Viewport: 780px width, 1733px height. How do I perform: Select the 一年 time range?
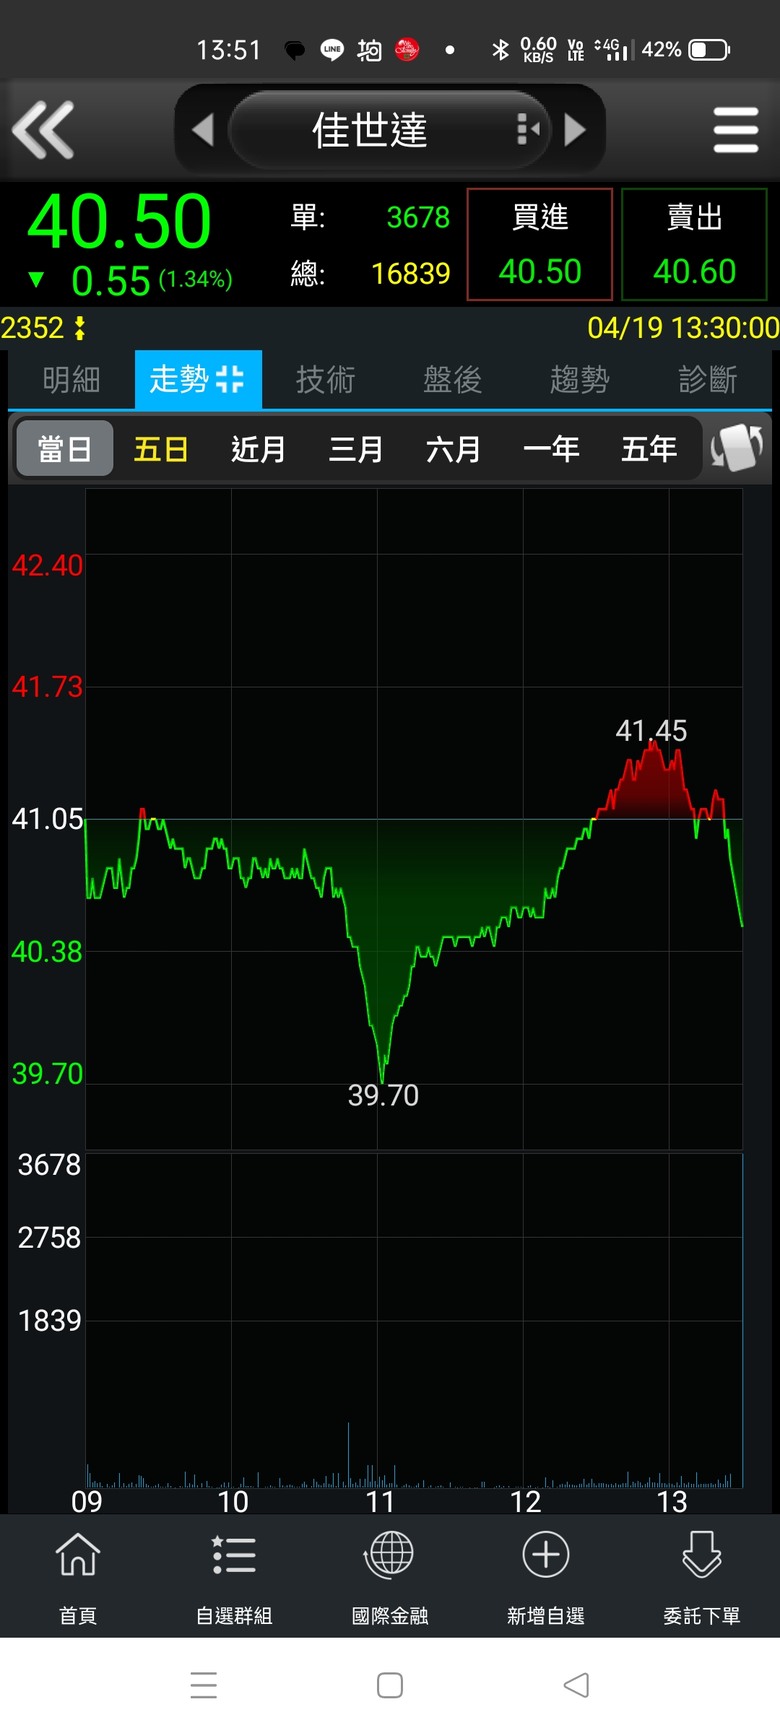tap(551, 449)
